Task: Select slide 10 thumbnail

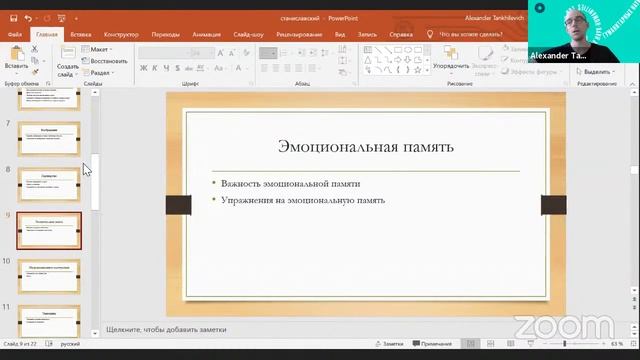Action: click(x=49, y=276)
